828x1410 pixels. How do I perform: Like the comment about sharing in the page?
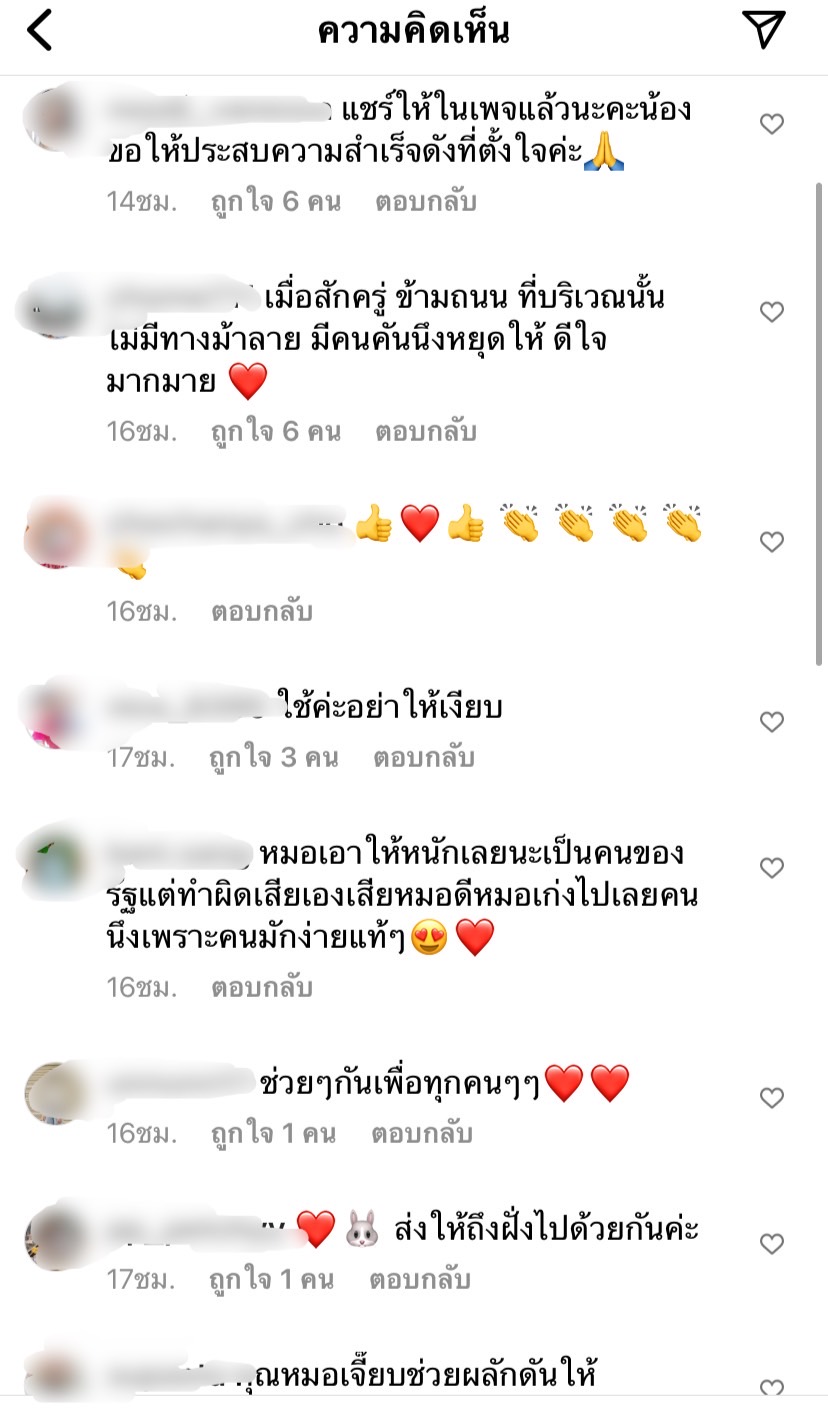pyautogui.click(x=772, y=124)
